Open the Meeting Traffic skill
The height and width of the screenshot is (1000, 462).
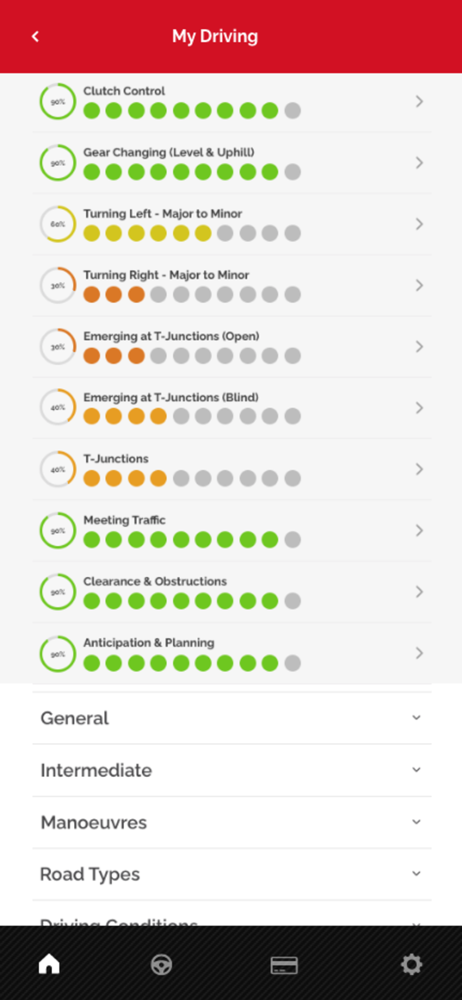232,531
